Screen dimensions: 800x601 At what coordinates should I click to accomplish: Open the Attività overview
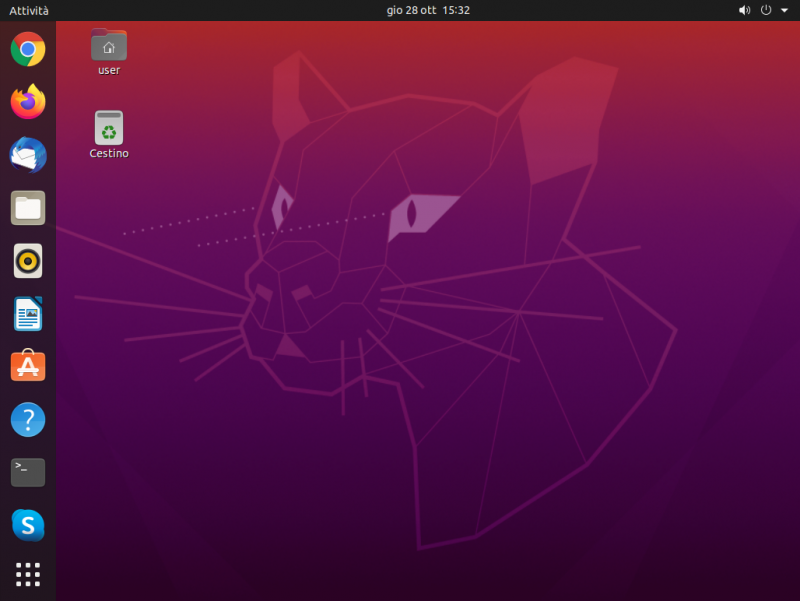[x=29, y=11]
